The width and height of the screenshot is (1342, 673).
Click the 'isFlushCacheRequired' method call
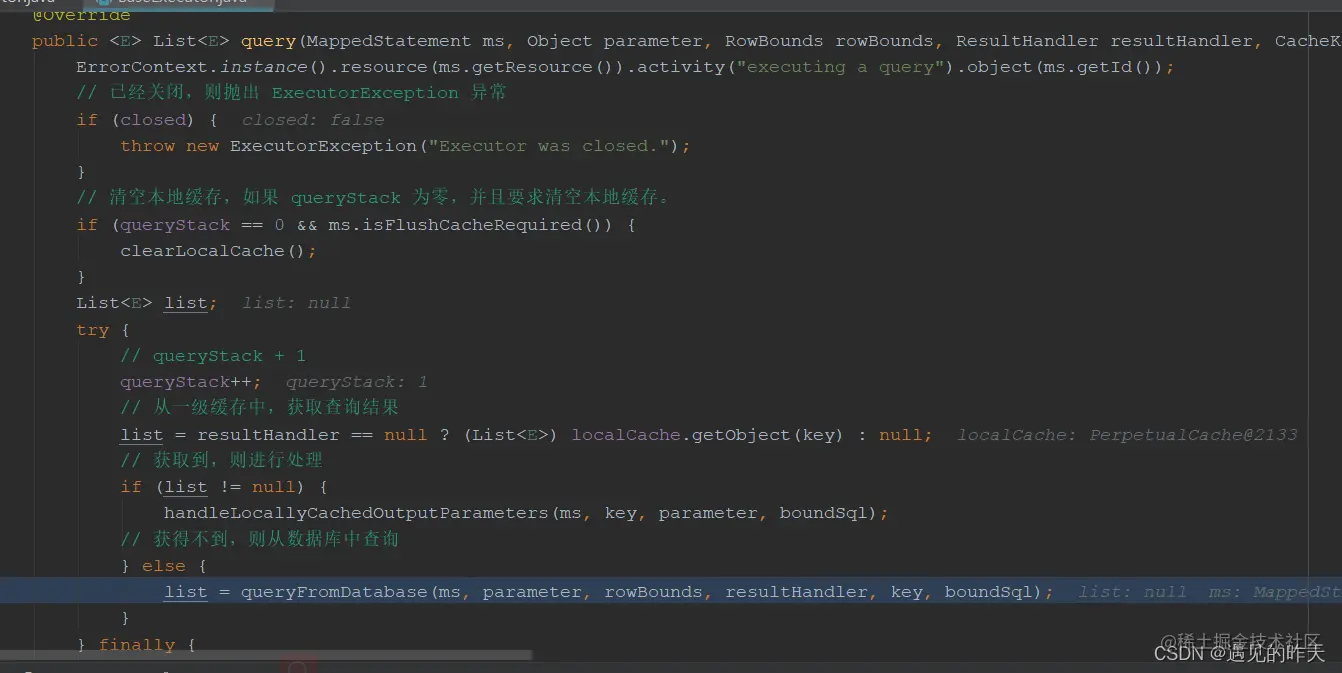point(470,225)
